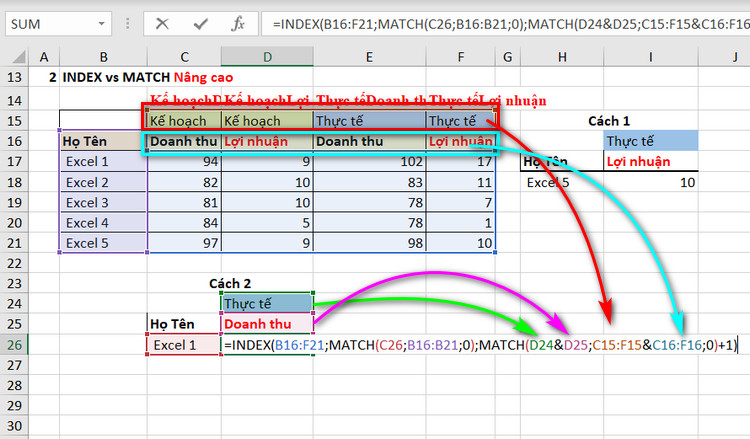This screenshot has height=439, width=750.
Task: Click cell with value 17
Action: [x=460, y=162]
